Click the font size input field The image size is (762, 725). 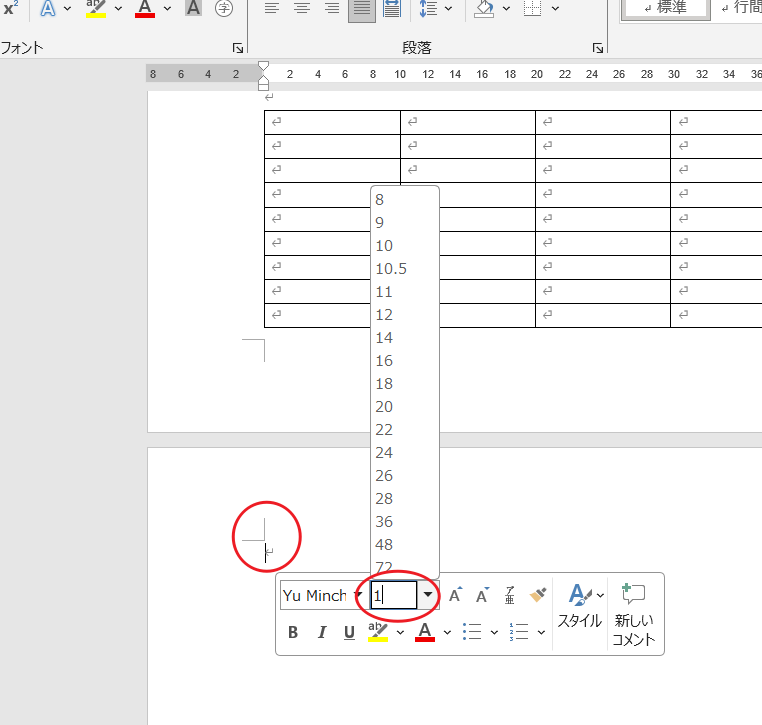(x=393, y=595)
